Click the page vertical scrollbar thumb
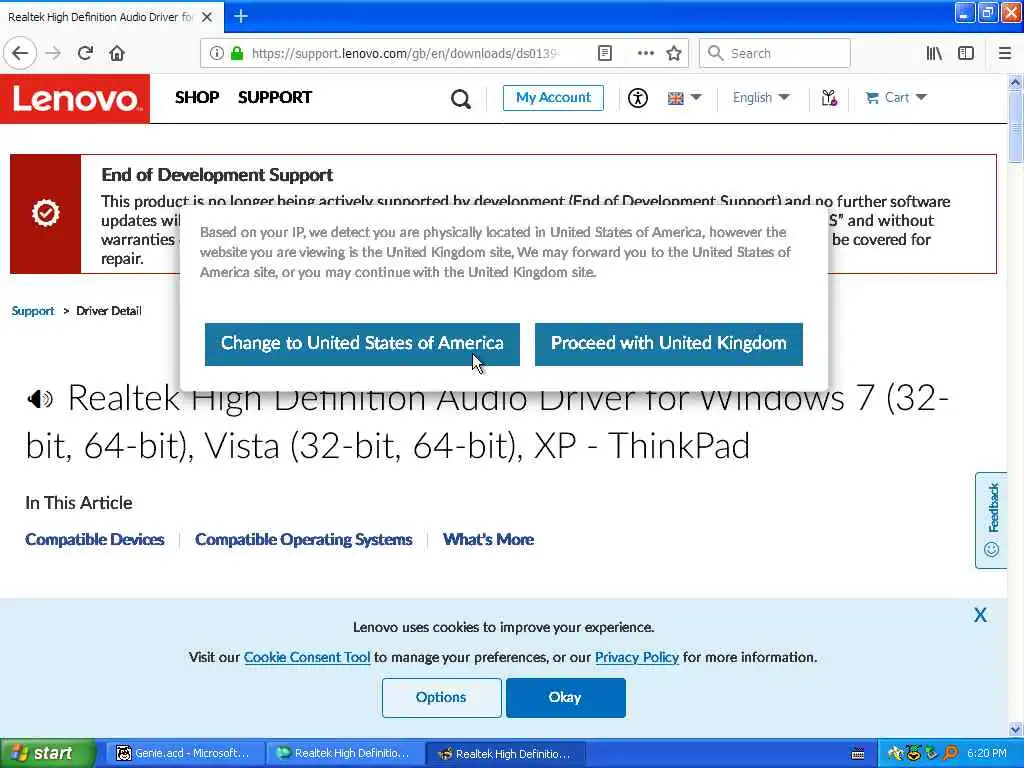This screenshot has width=1024, height=768. click(1016, 127)
